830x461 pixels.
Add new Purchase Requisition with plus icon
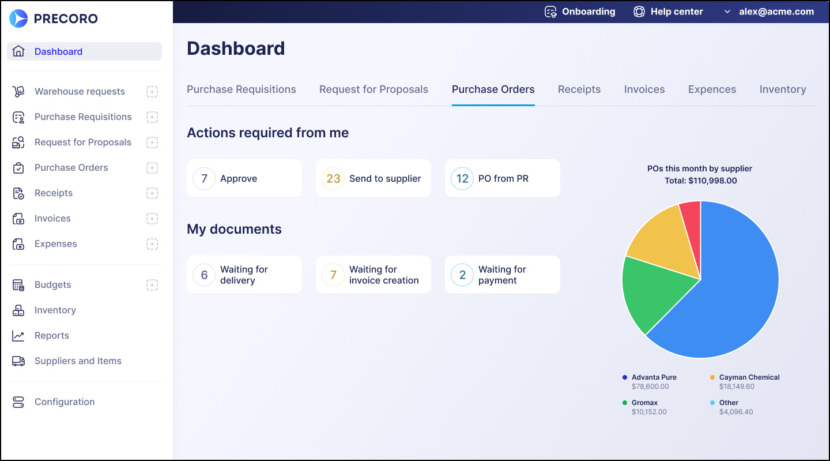point(152,117)
